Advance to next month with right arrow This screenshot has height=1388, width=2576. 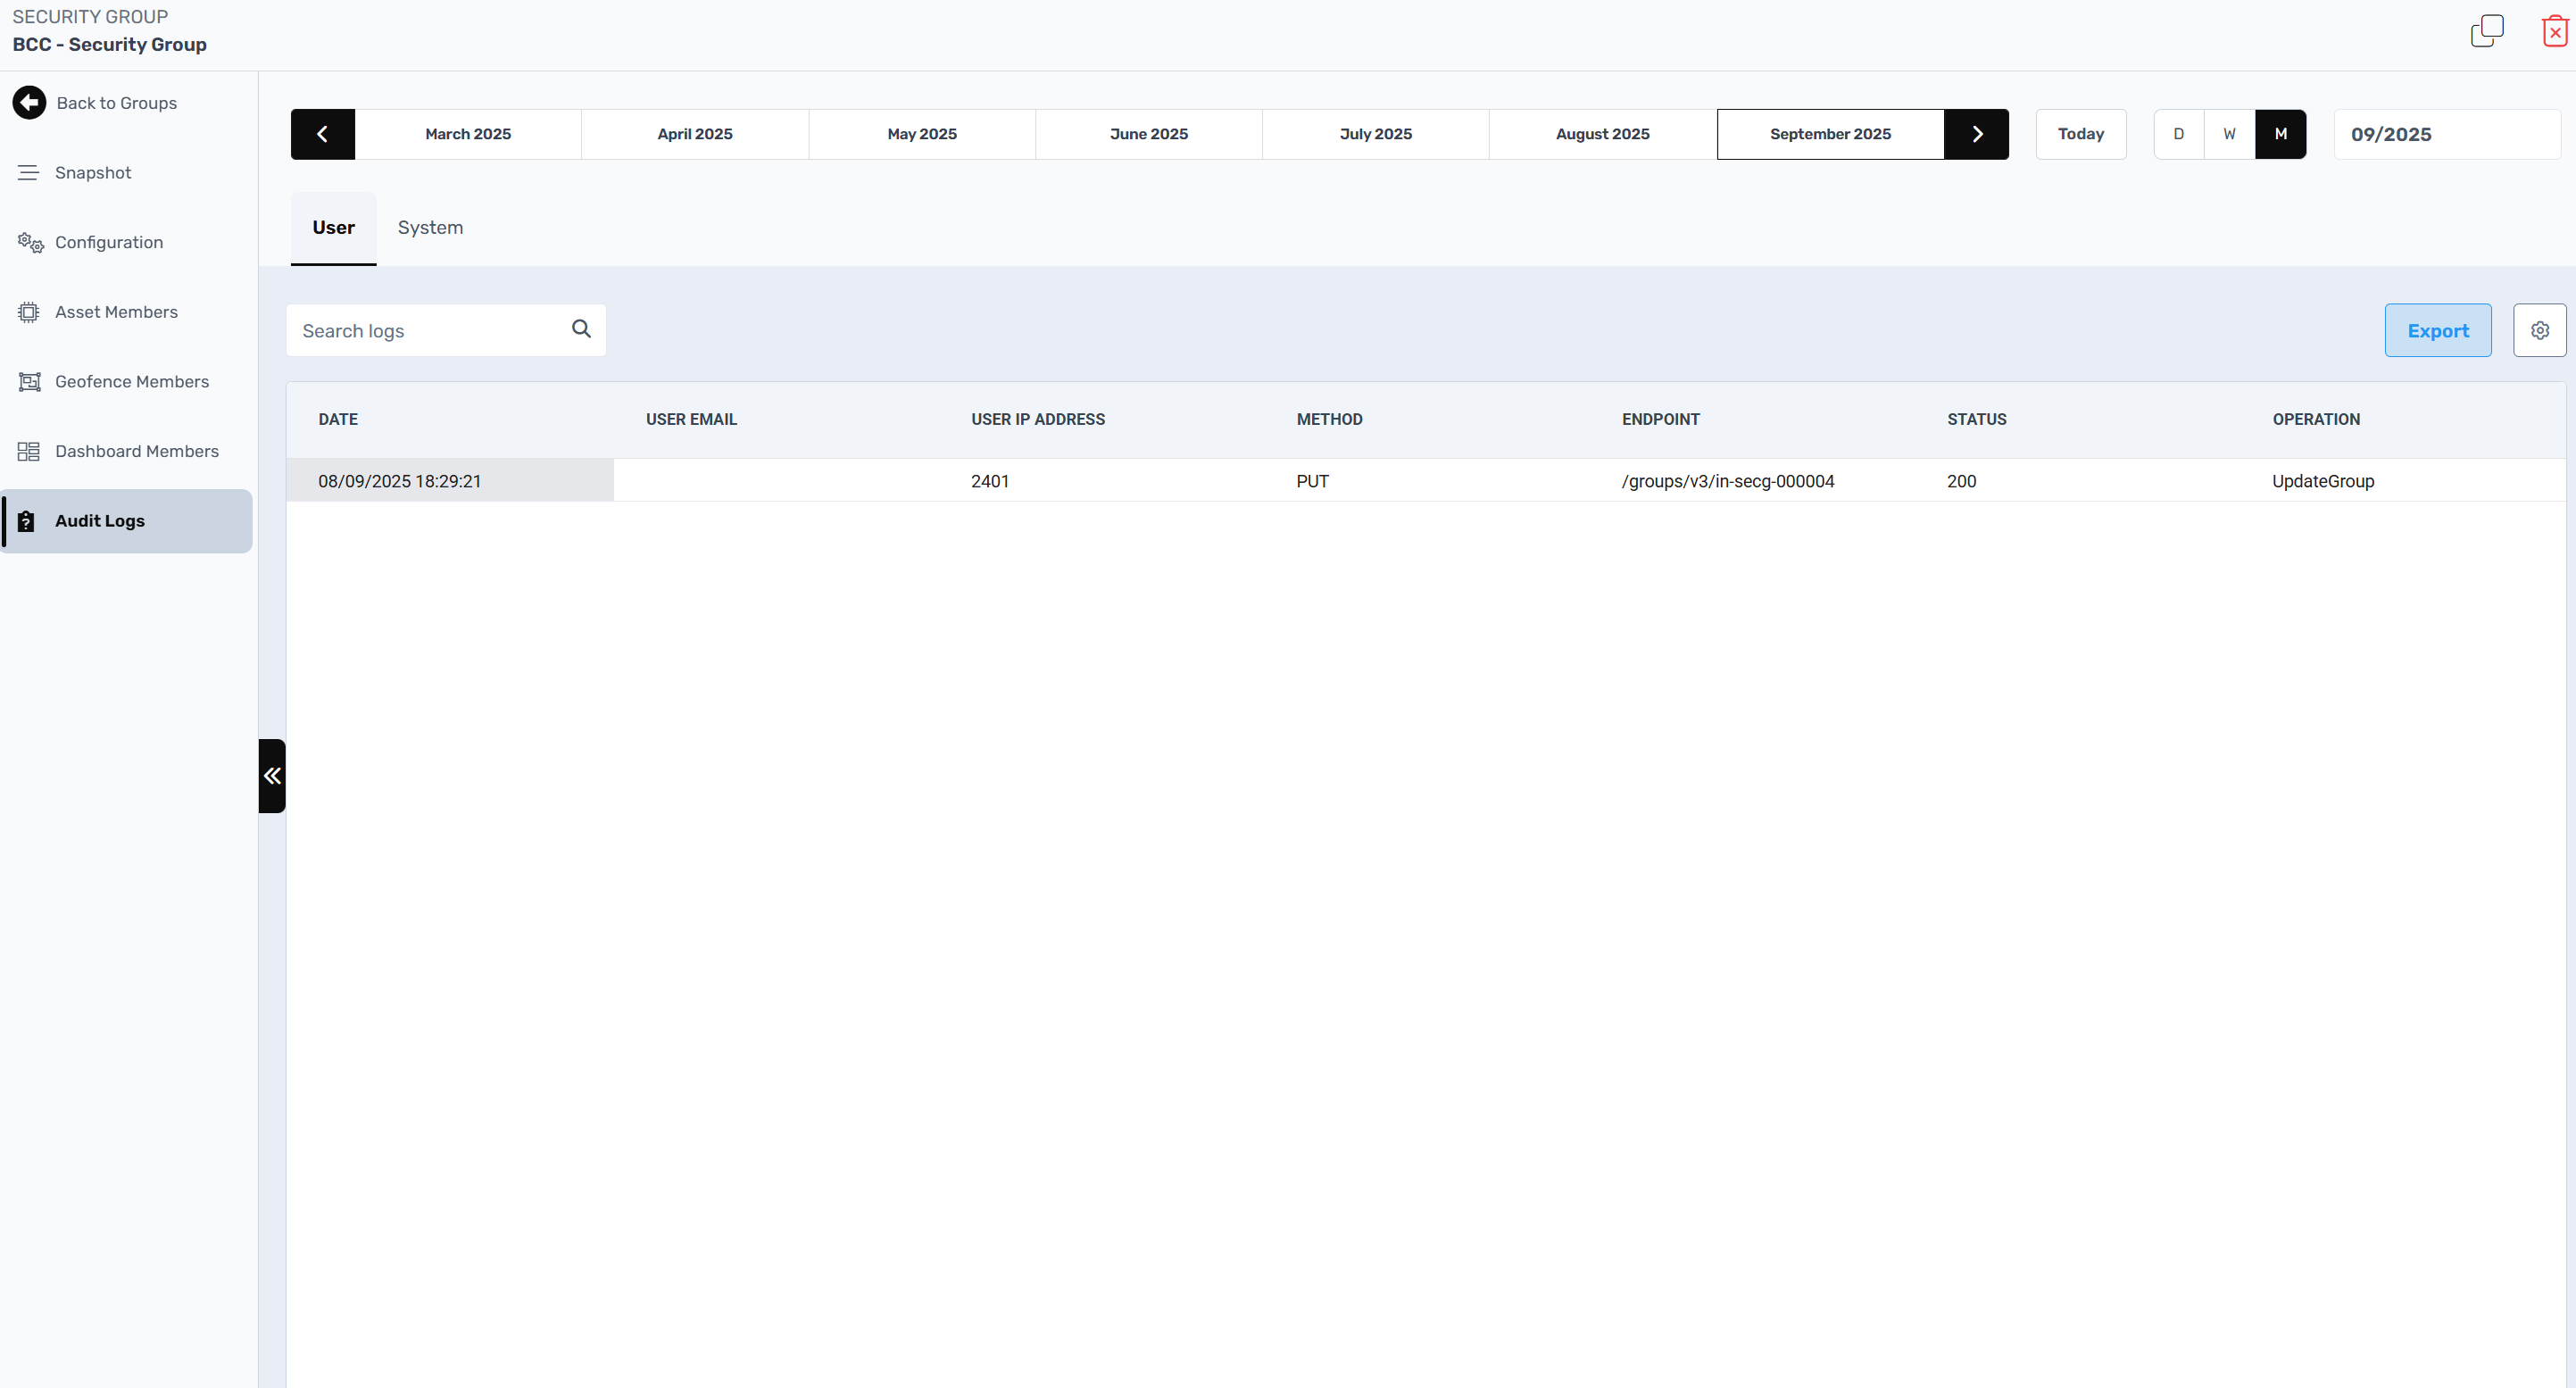(1976, 134)
